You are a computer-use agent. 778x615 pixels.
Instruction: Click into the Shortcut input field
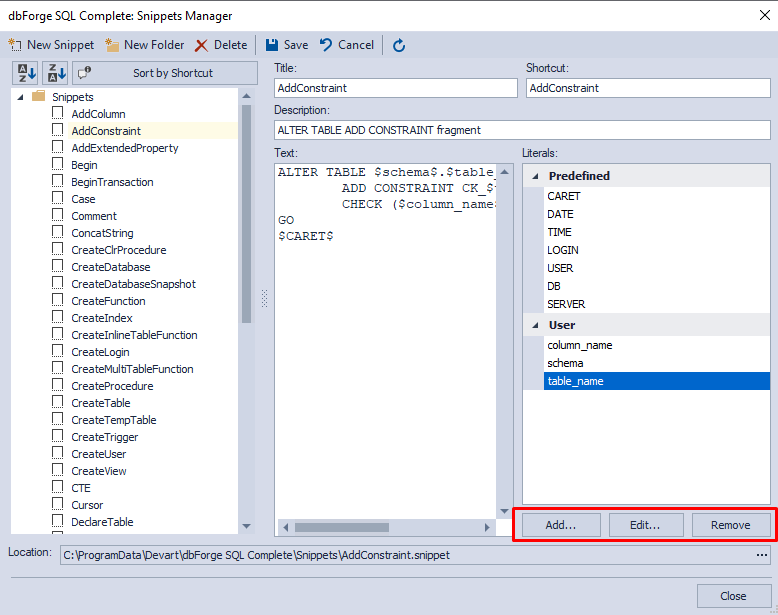(x=648, y=88)
